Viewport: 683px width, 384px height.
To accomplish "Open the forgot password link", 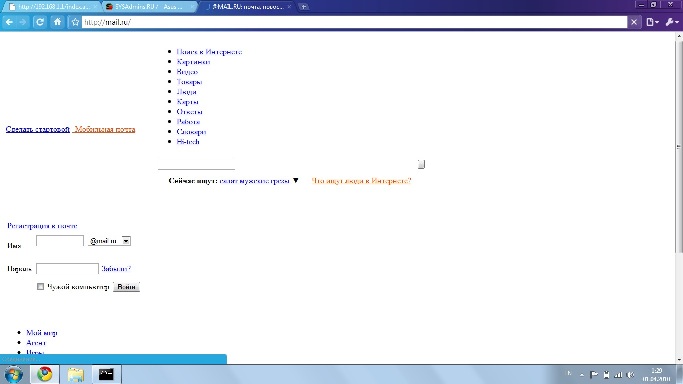I will click(x=116, y=269).
